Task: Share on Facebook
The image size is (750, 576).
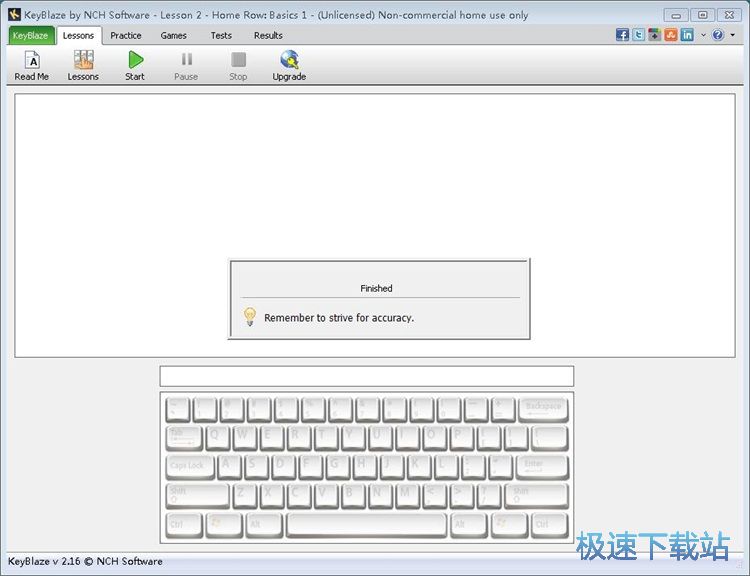Action: point(622,35)
